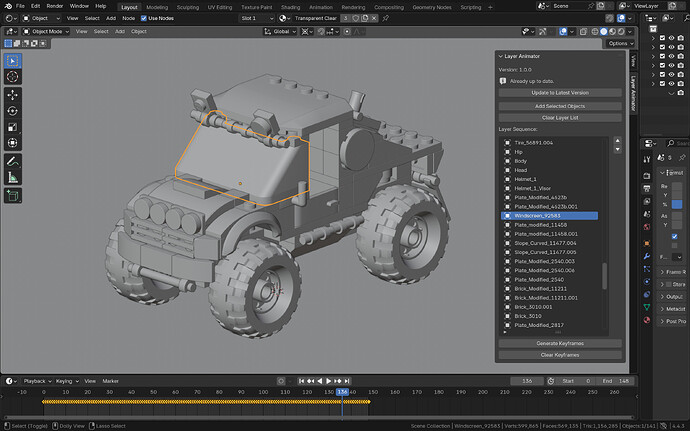Select the Select Box tool

coord(13,61)
